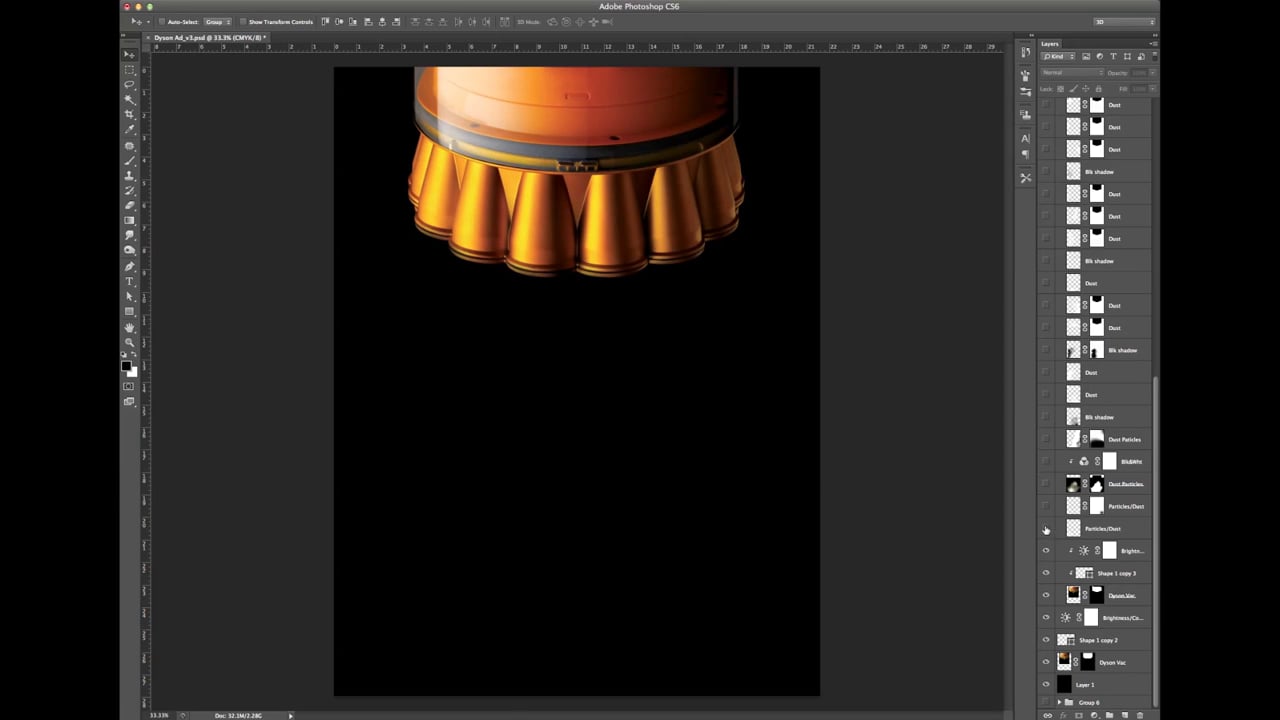Click the foreground color swatch
The image size is (1280, 720).
pyautogui.click(x=126, y=367)
